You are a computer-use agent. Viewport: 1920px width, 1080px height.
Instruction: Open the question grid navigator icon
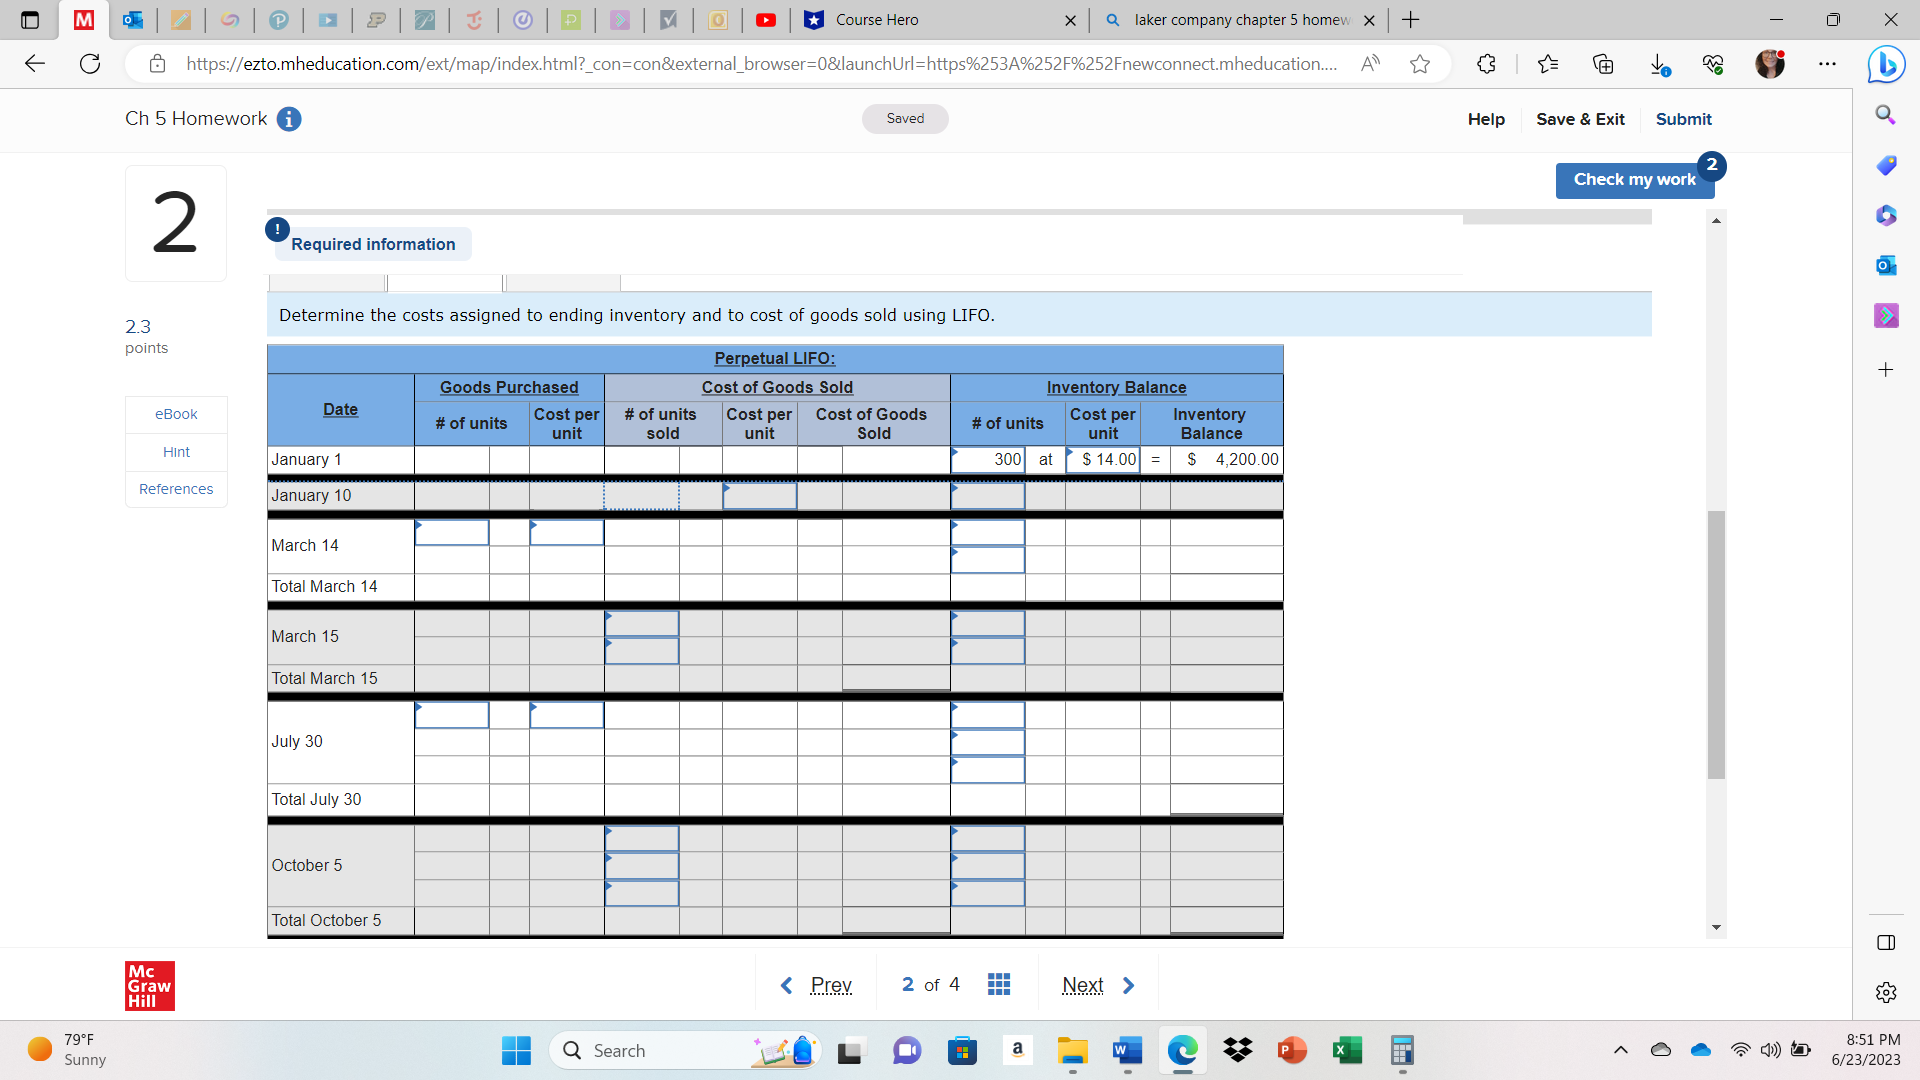click(998, 985)
